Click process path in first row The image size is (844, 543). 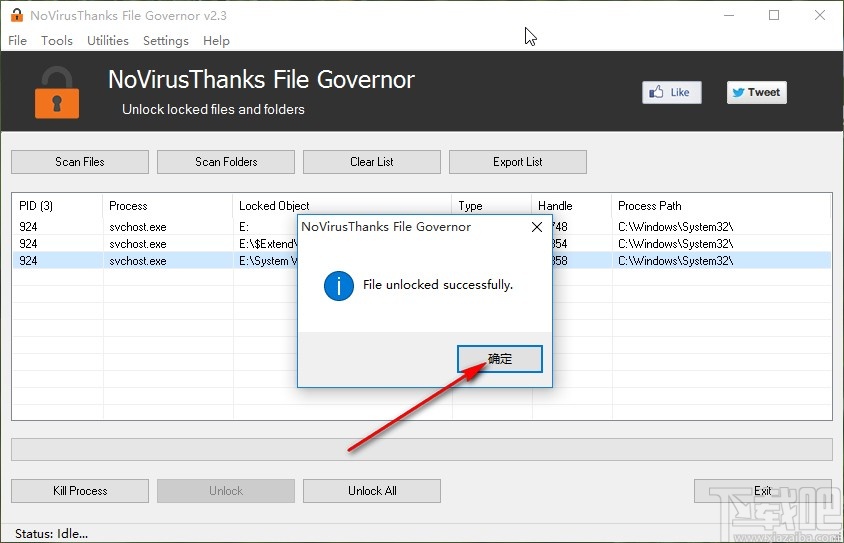[x=676, y=227]
